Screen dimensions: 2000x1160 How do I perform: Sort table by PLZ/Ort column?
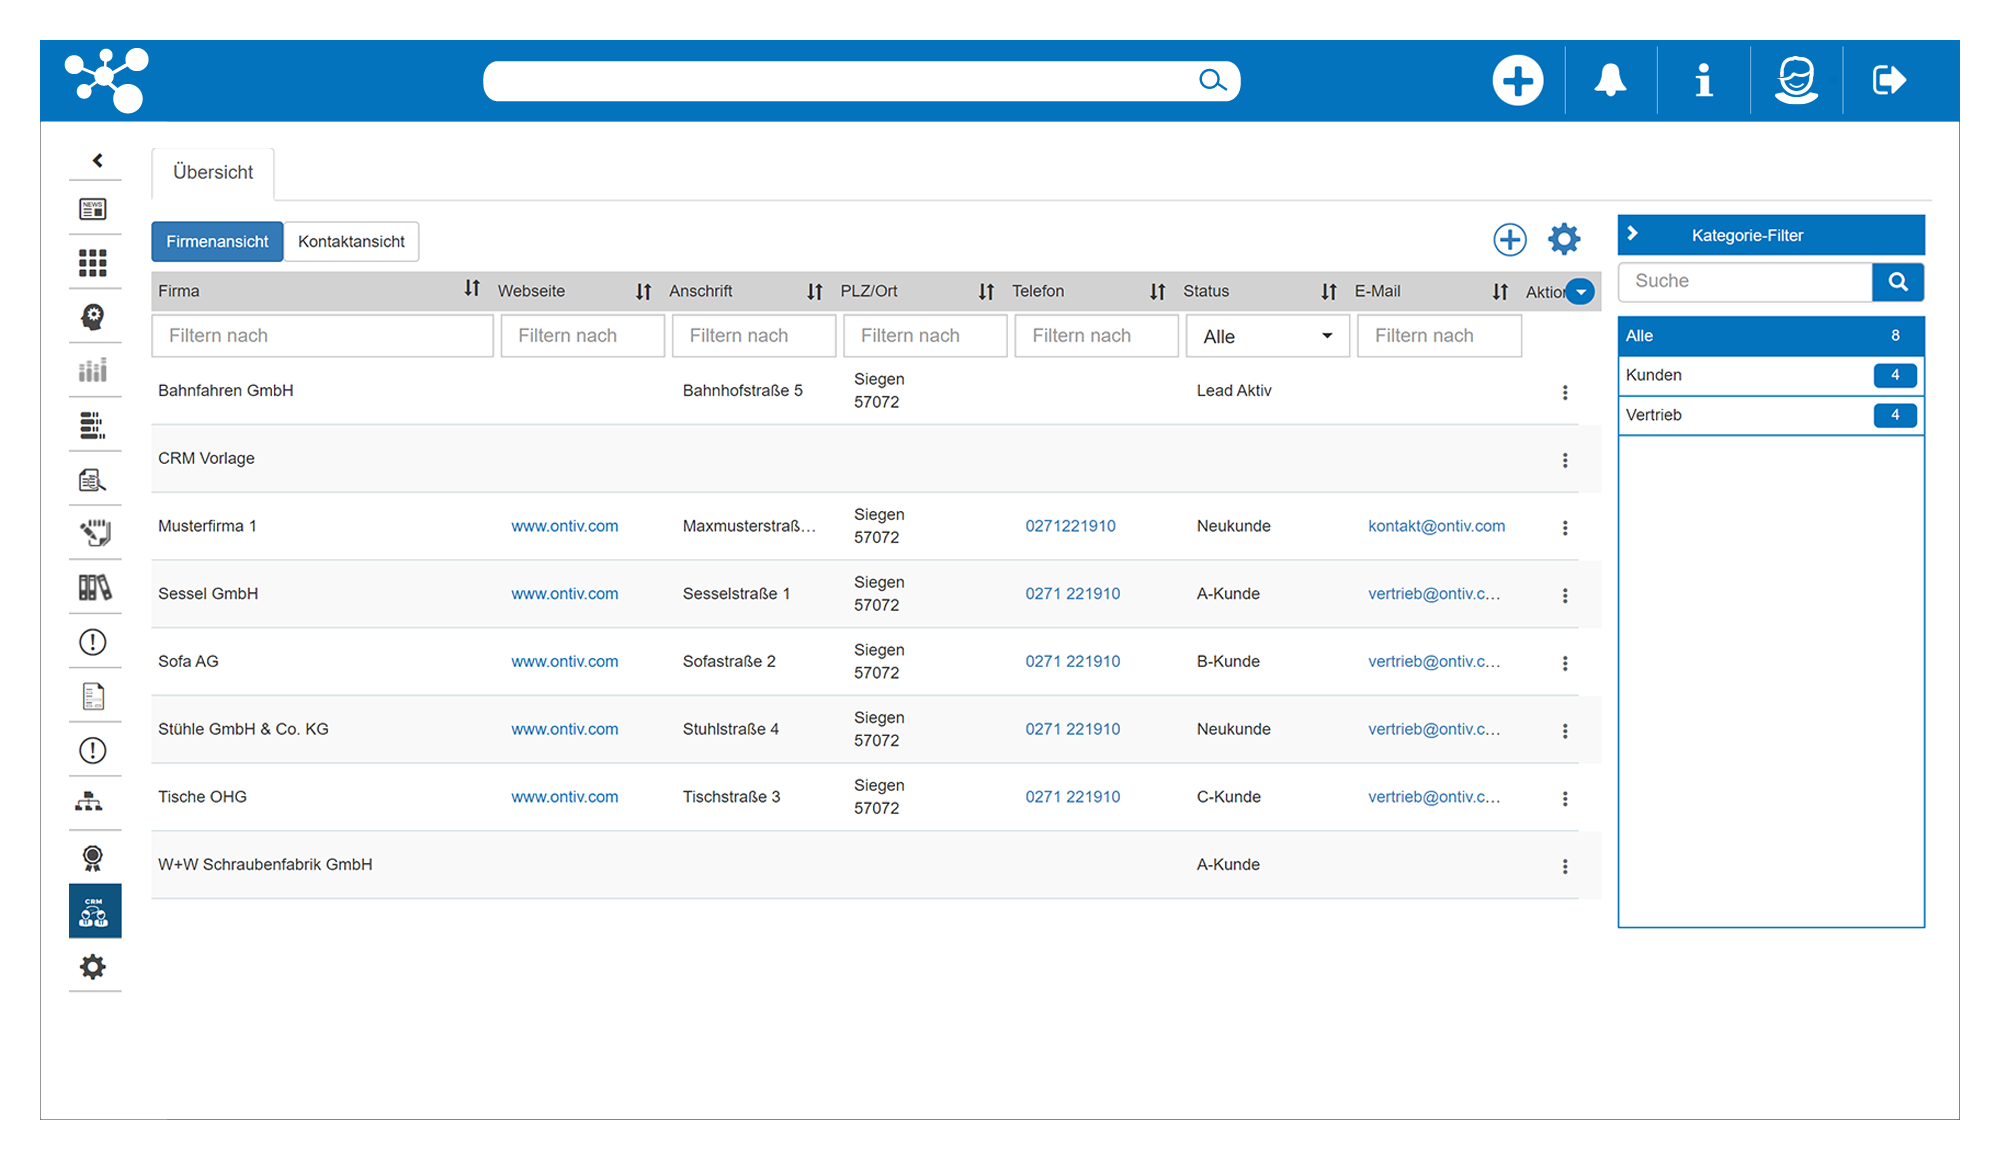pos(986,291)
